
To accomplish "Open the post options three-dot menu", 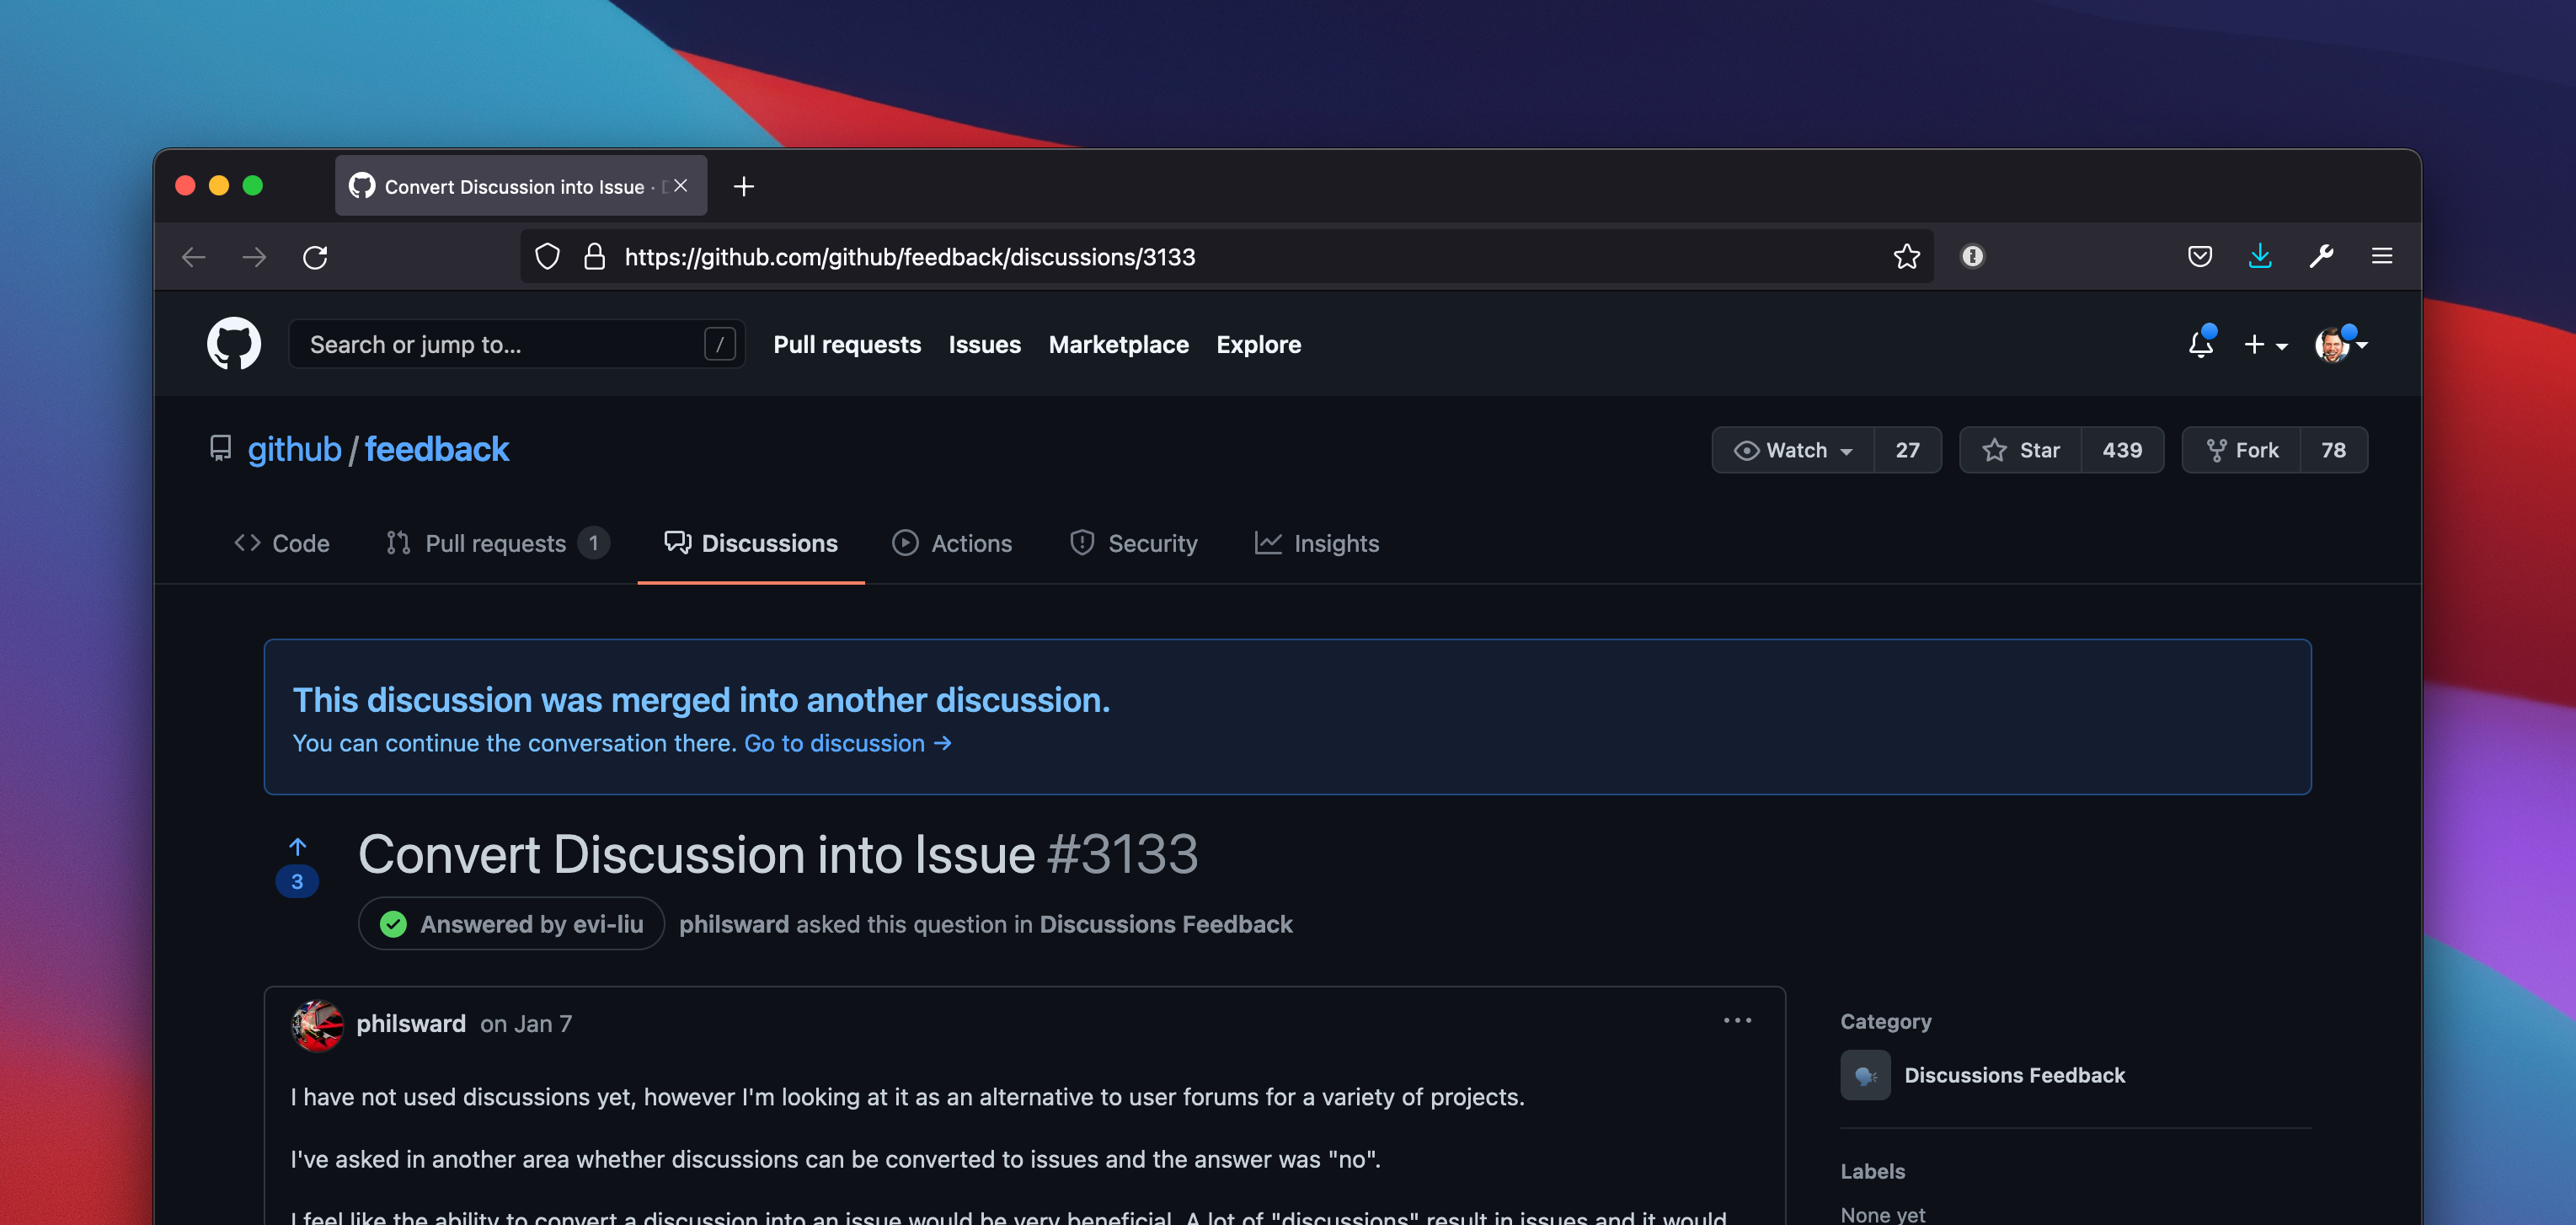I will click(1737, 1020).
